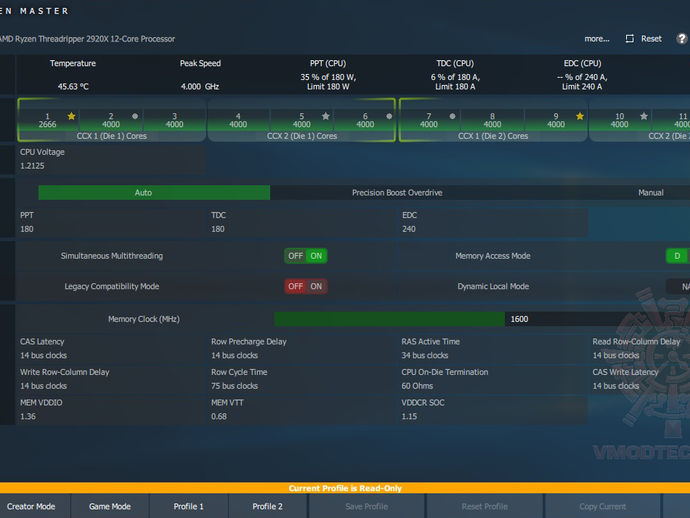Switch to Manual control mode
The image size is (690, 518).
(651, 193)
